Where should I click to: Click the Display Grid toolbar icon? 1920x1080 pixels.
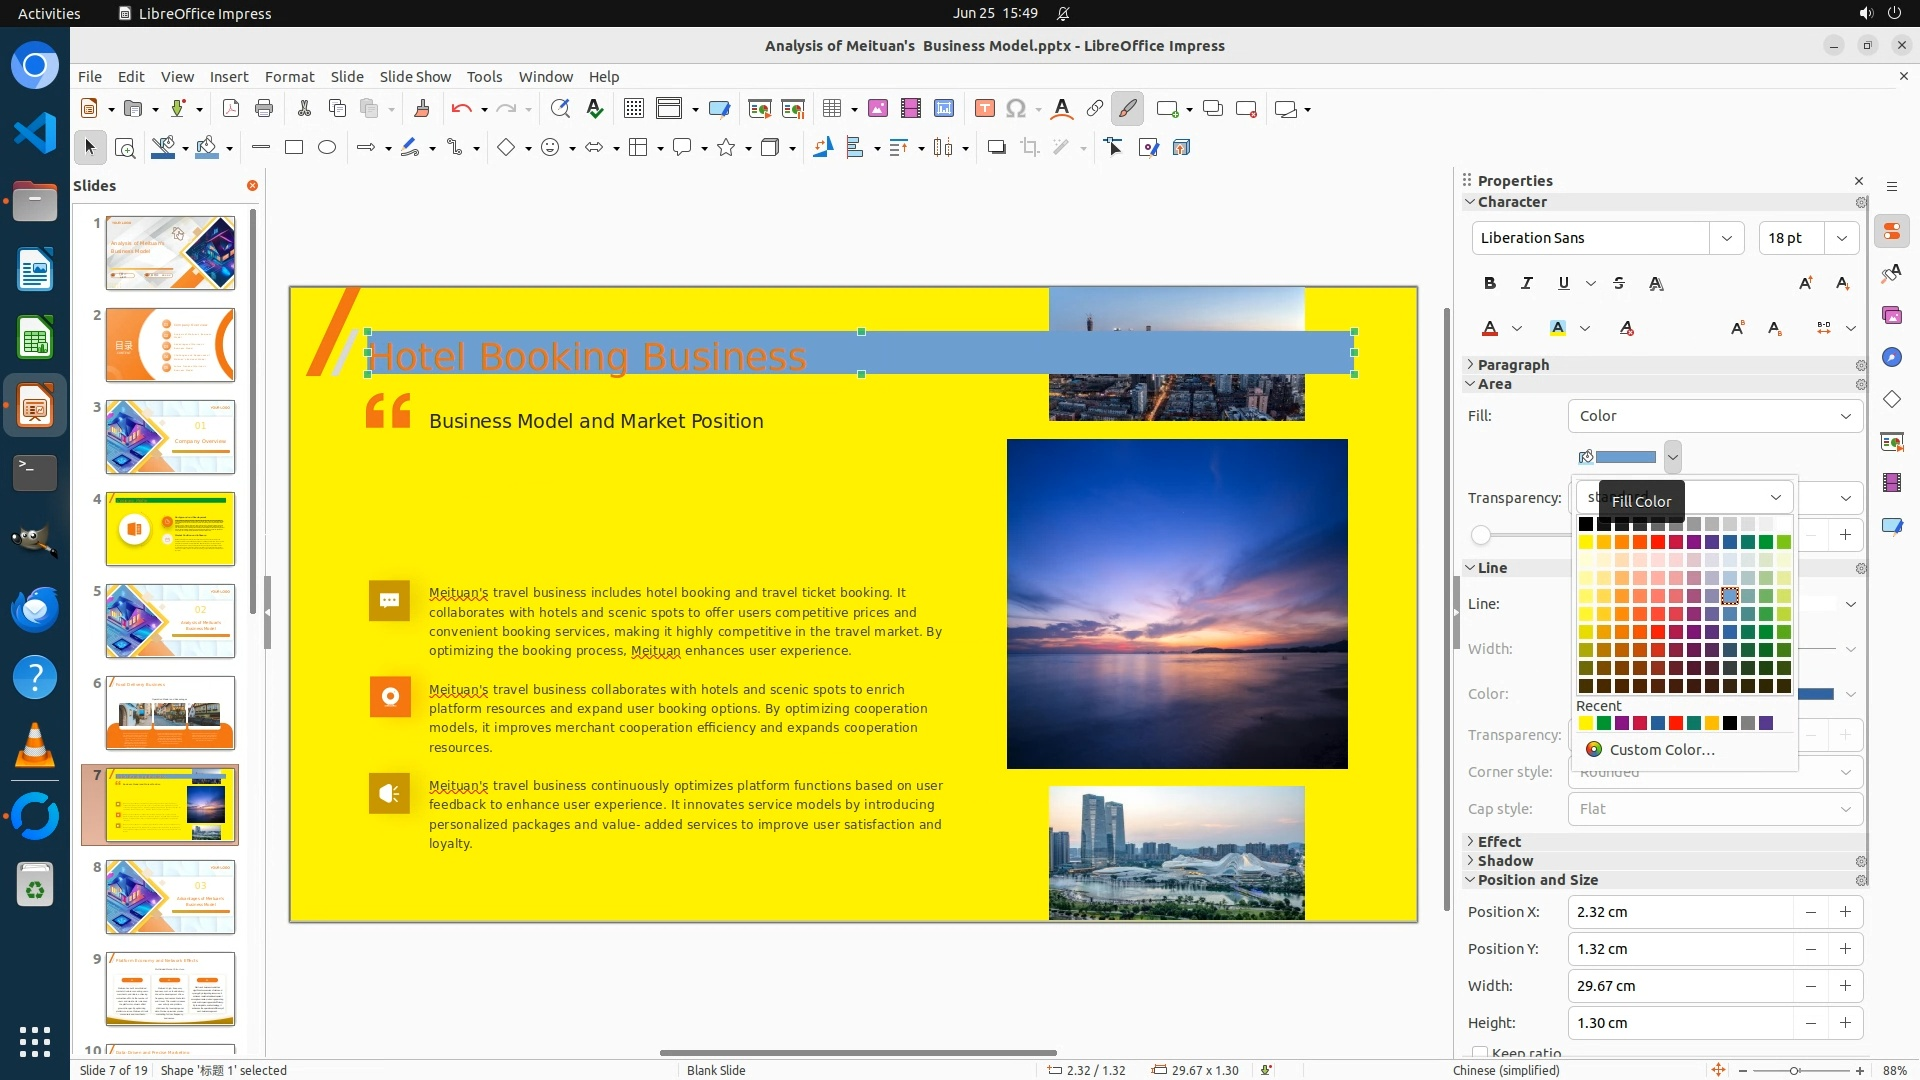click(x=633, y=109)
